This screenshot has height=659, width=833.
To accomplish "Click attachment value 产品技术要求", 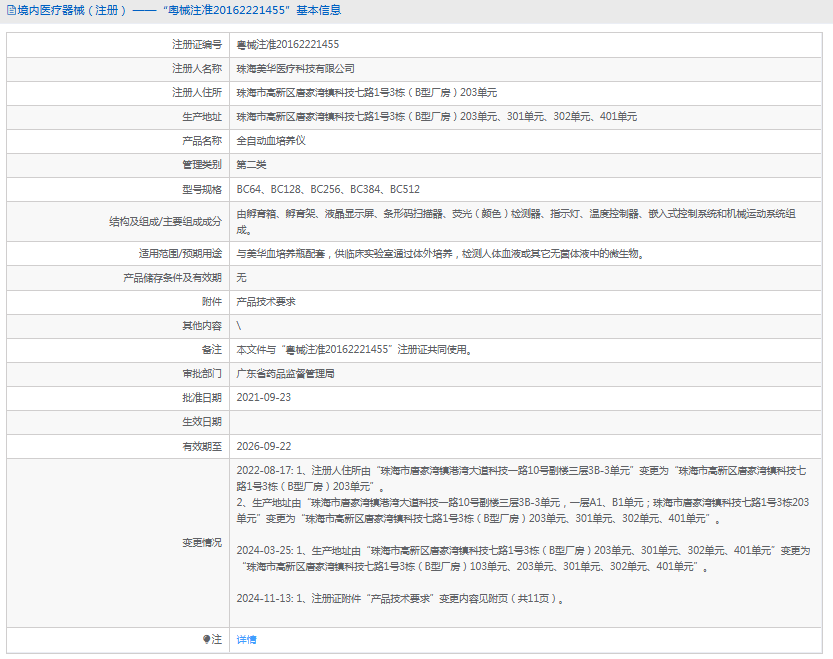I will tap(266, 302).
